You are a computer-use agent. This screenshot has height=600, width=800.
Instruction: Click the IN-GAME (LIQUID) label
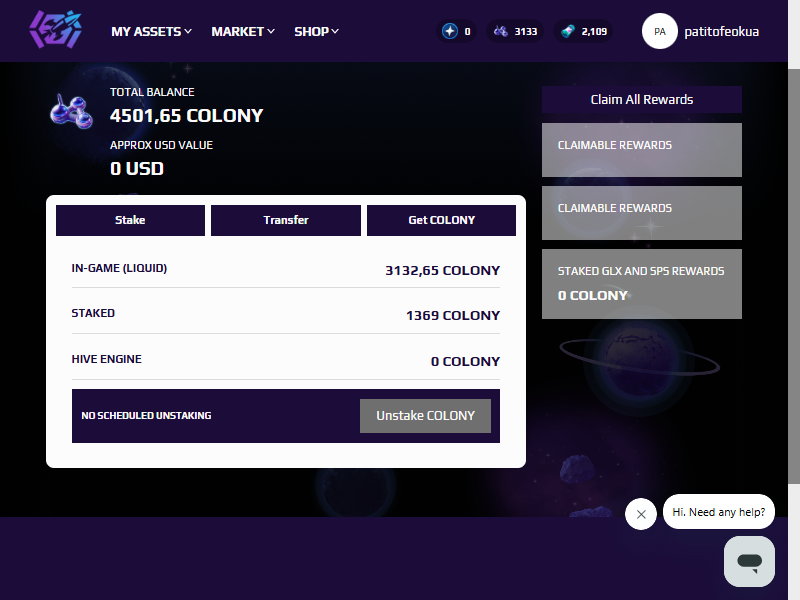click(x=119, y=268)
